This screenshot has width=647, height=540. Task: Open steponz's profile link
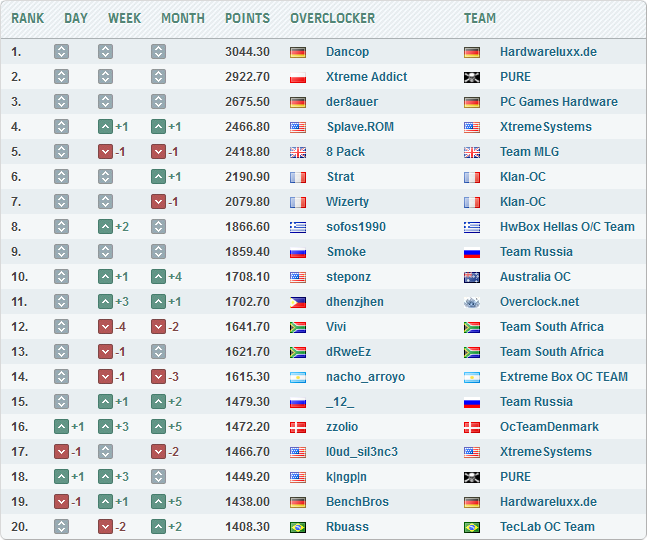pos(348,277)
